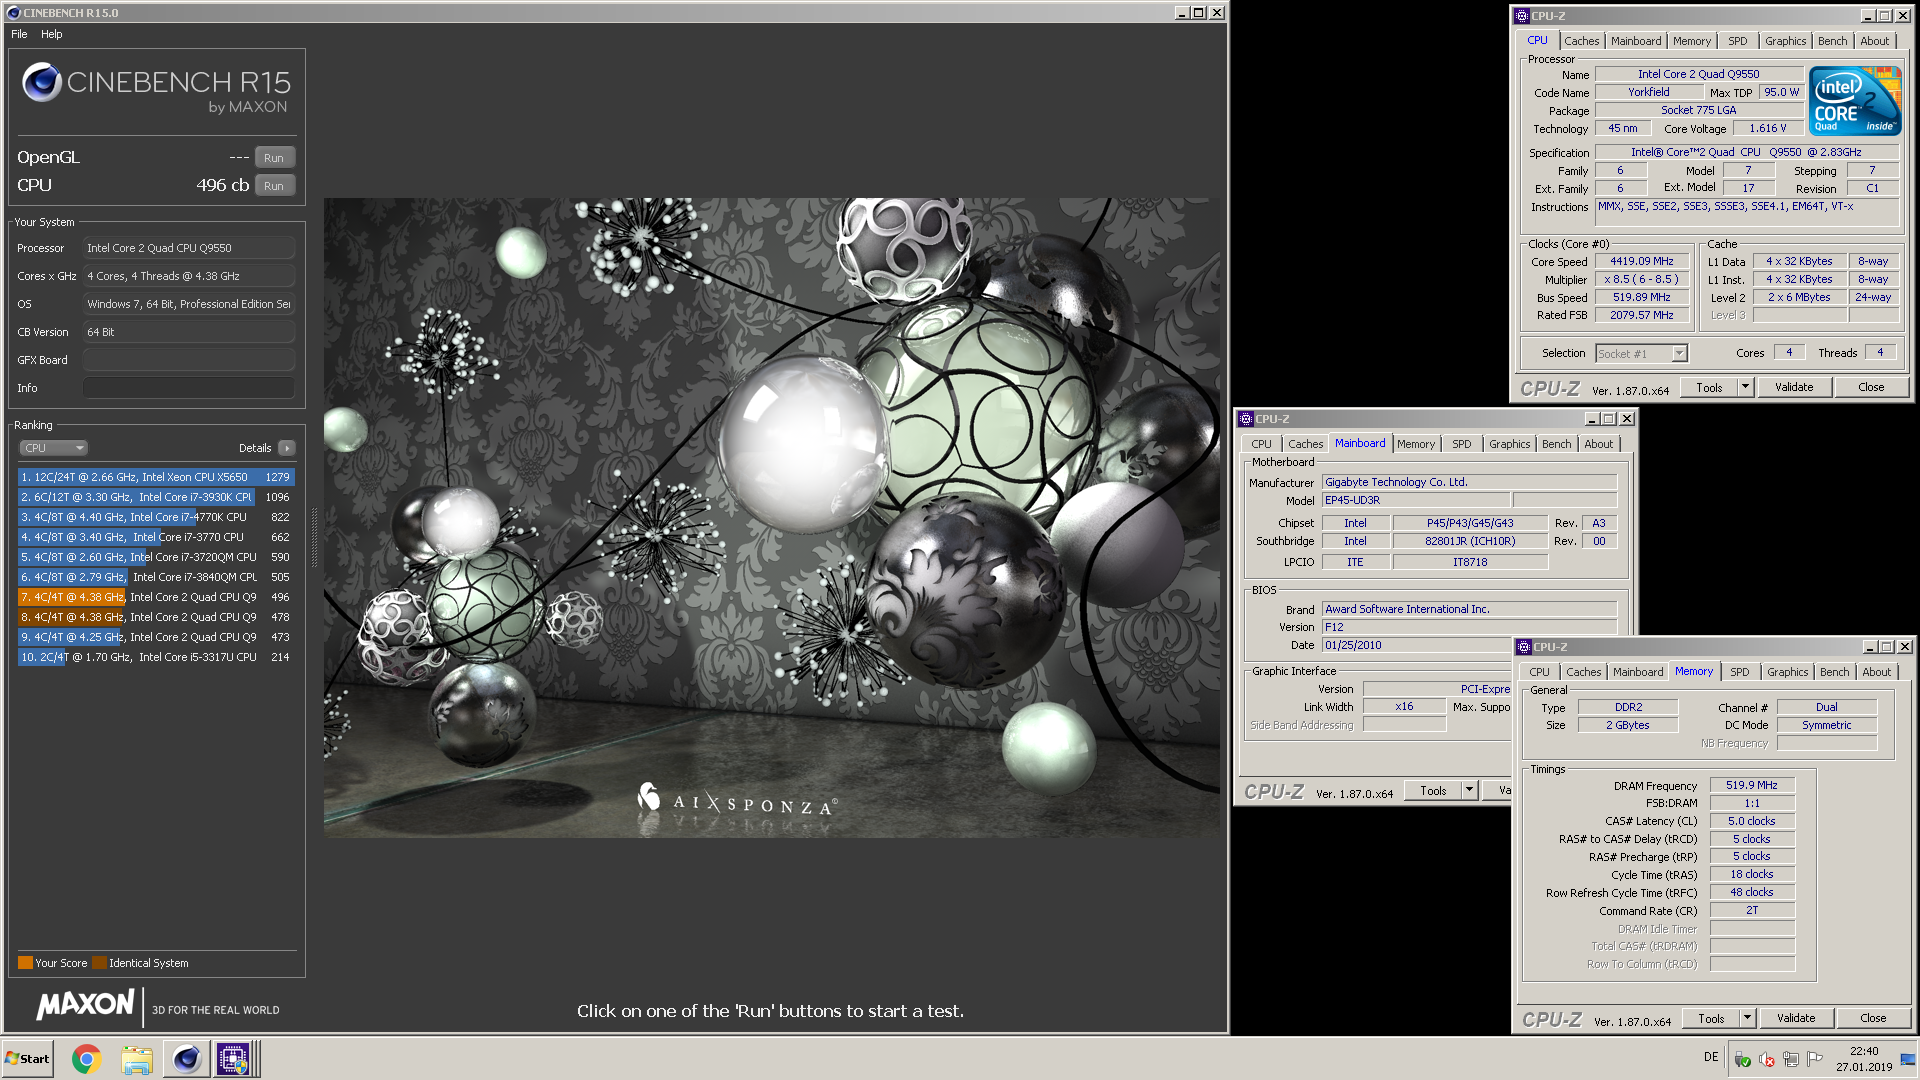Switch to Caches tab in top CPU-Z window
Image resolution: width=1920 pixels, height=1080 pixels.
[1581, 41]
